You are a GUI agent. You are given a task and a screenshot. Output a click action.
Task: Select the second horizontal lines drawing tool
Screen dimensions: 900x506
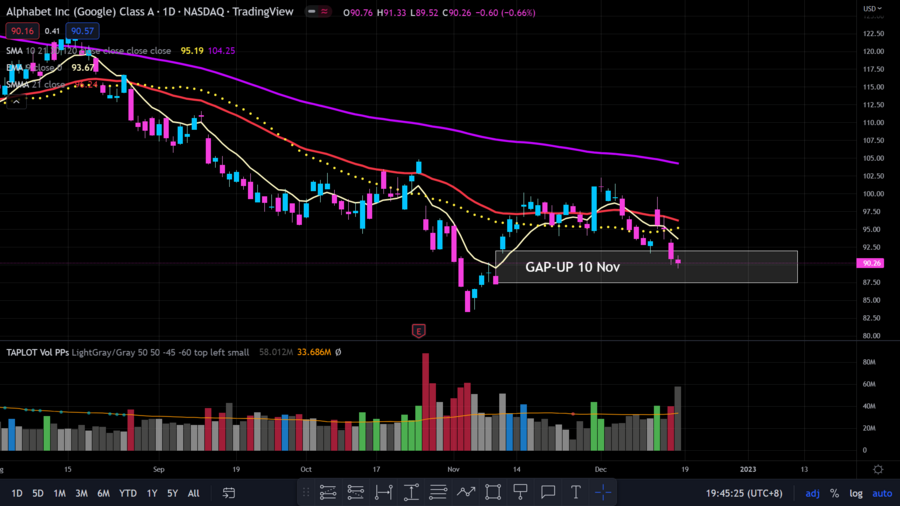[355, 492]
